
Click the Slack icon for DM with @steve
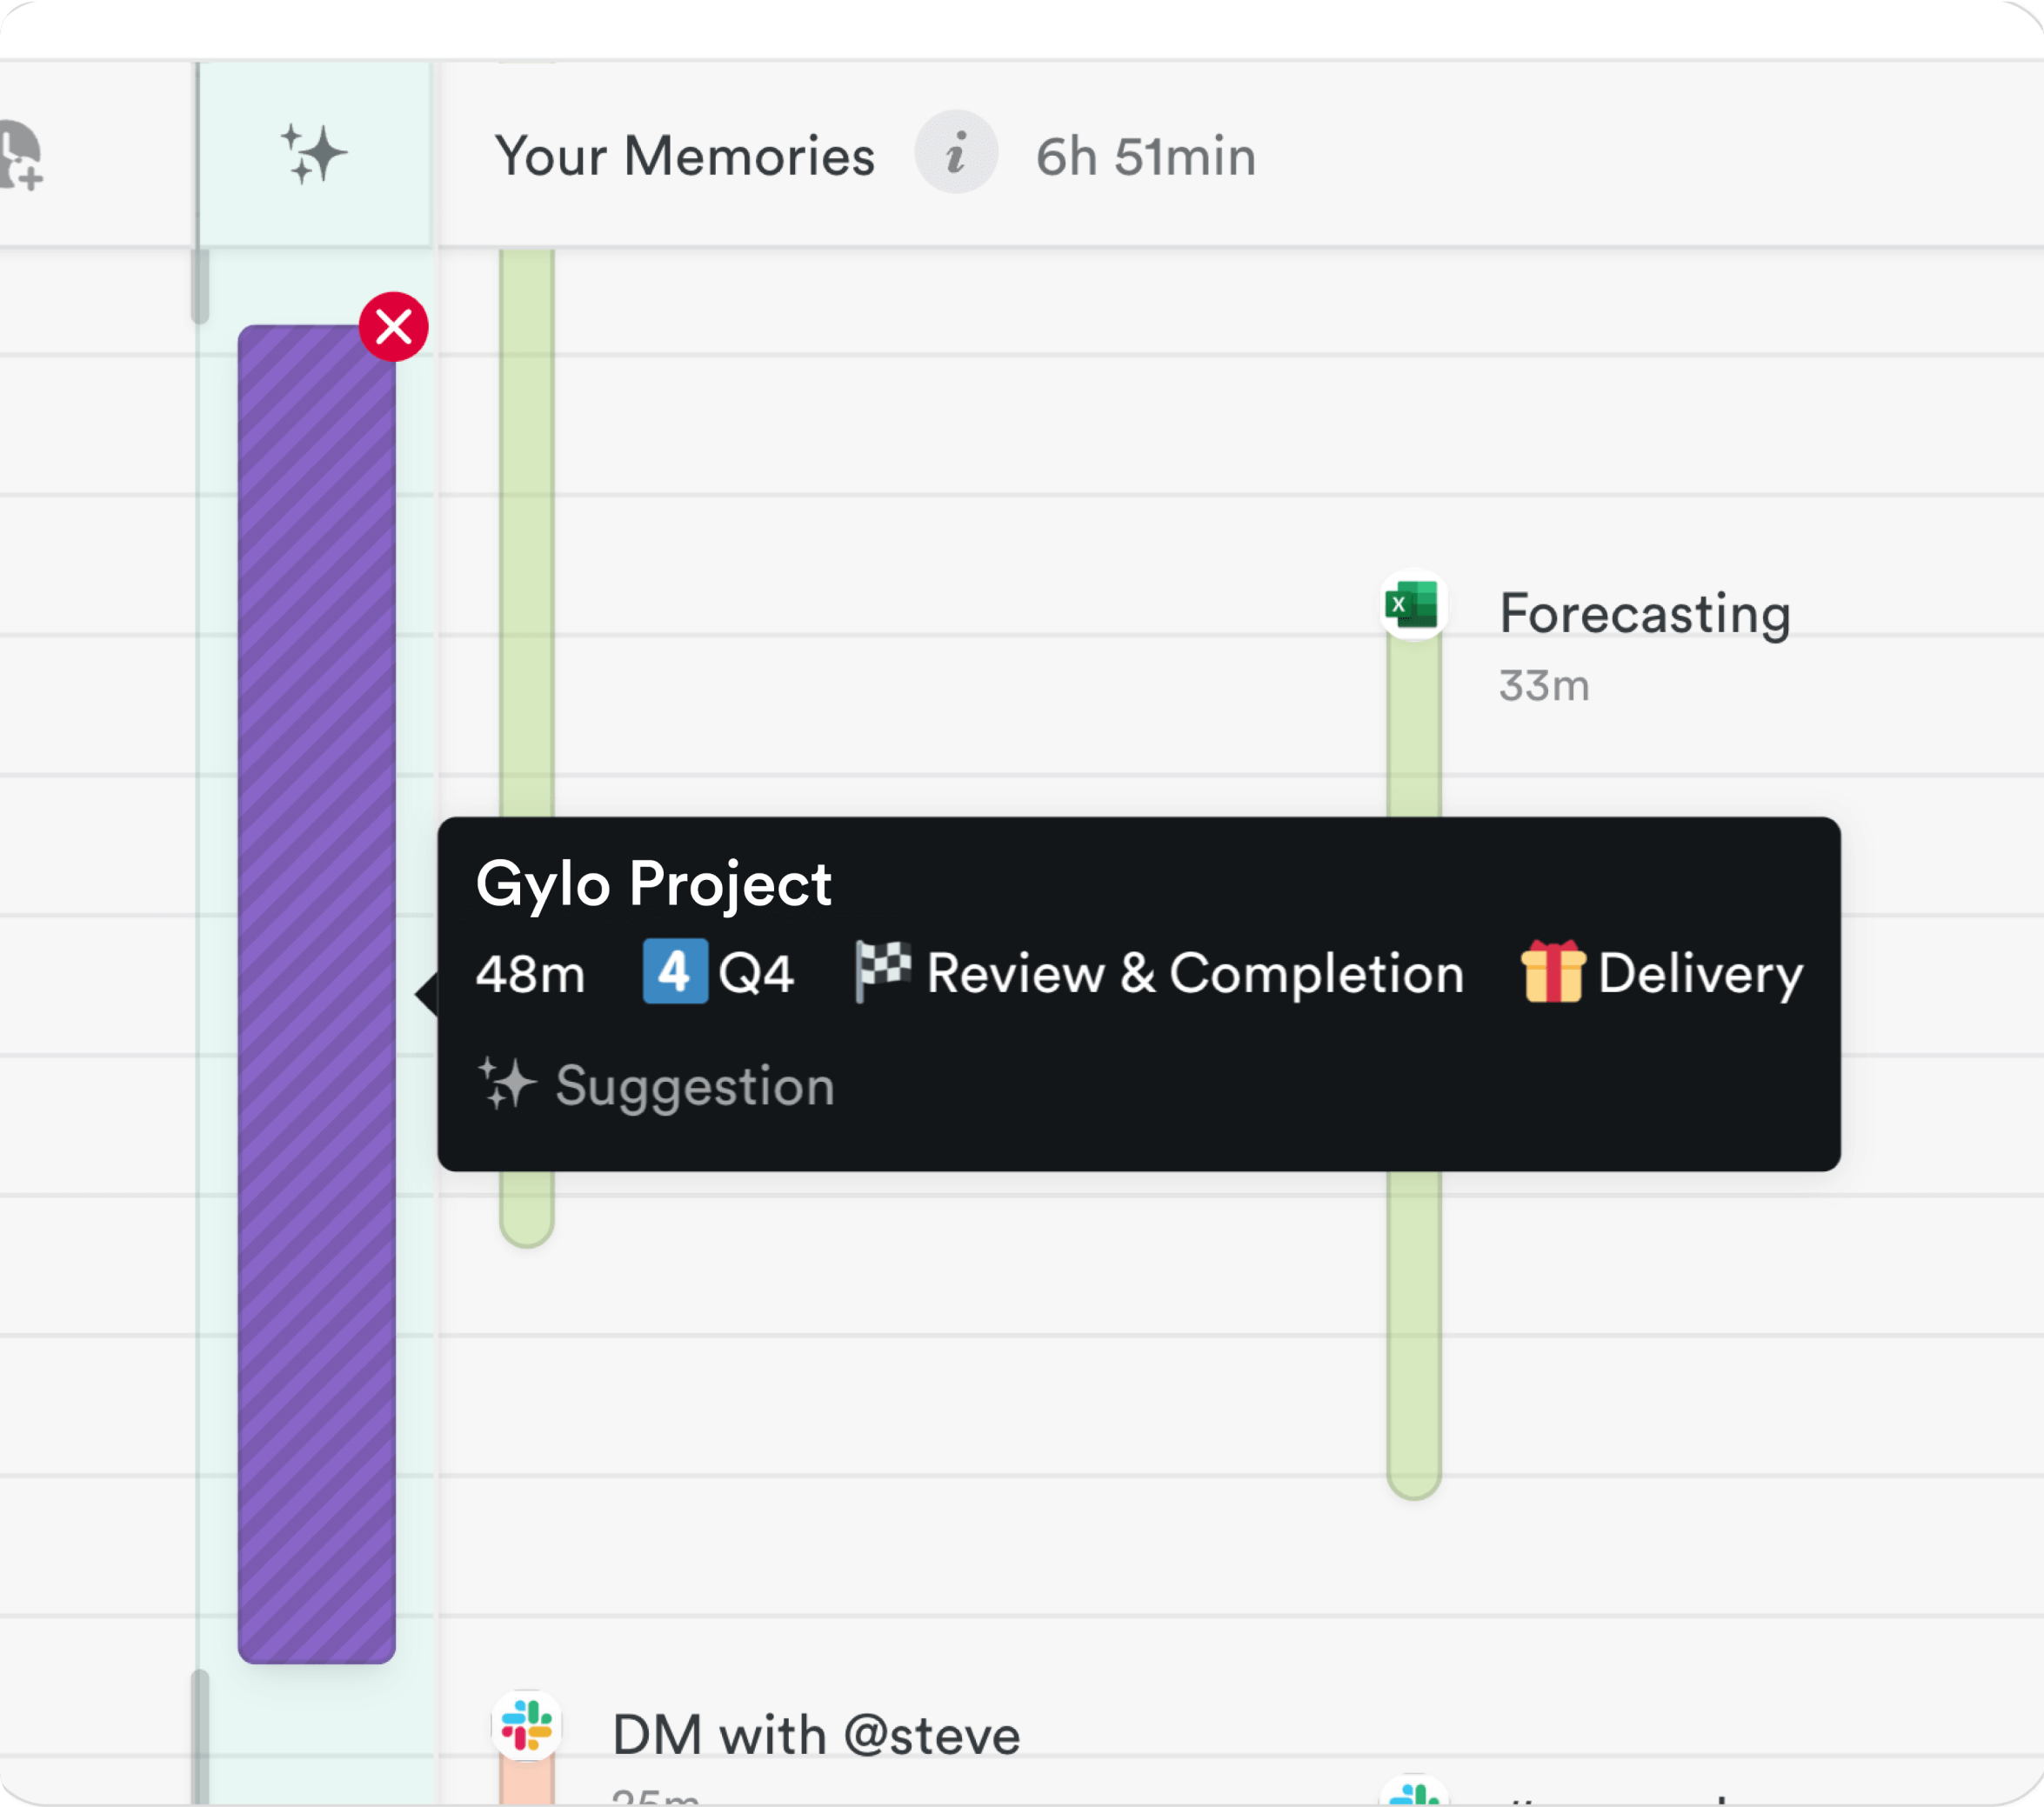coord(527,1725)
